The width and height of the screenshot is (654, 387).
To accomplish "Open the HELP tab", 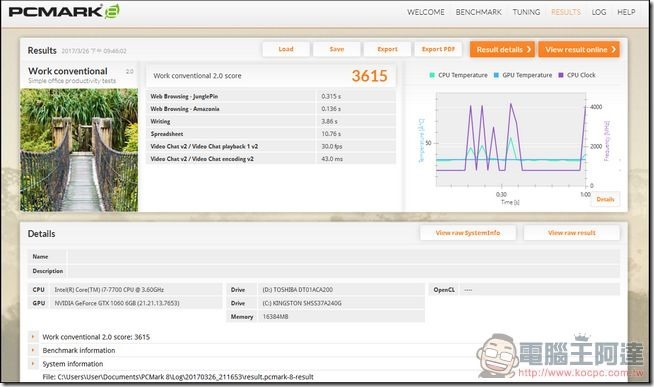I will point(626,12).
